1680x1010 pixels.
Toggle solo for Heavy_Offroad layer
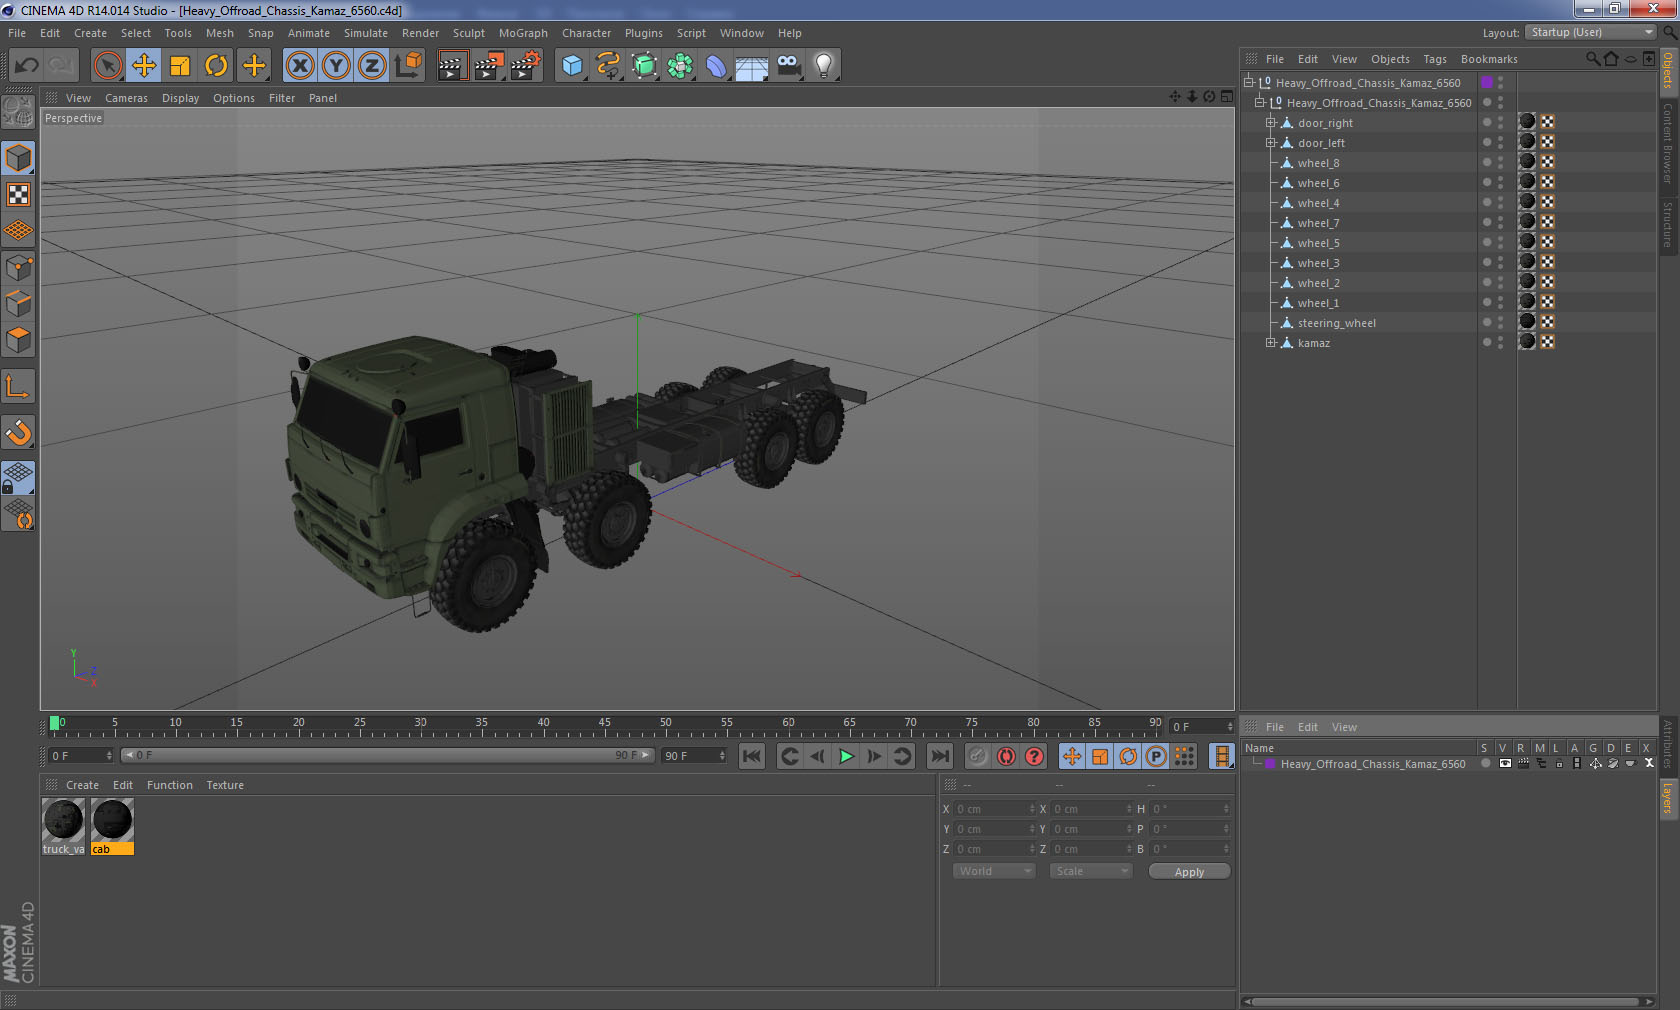[1485, 763]
